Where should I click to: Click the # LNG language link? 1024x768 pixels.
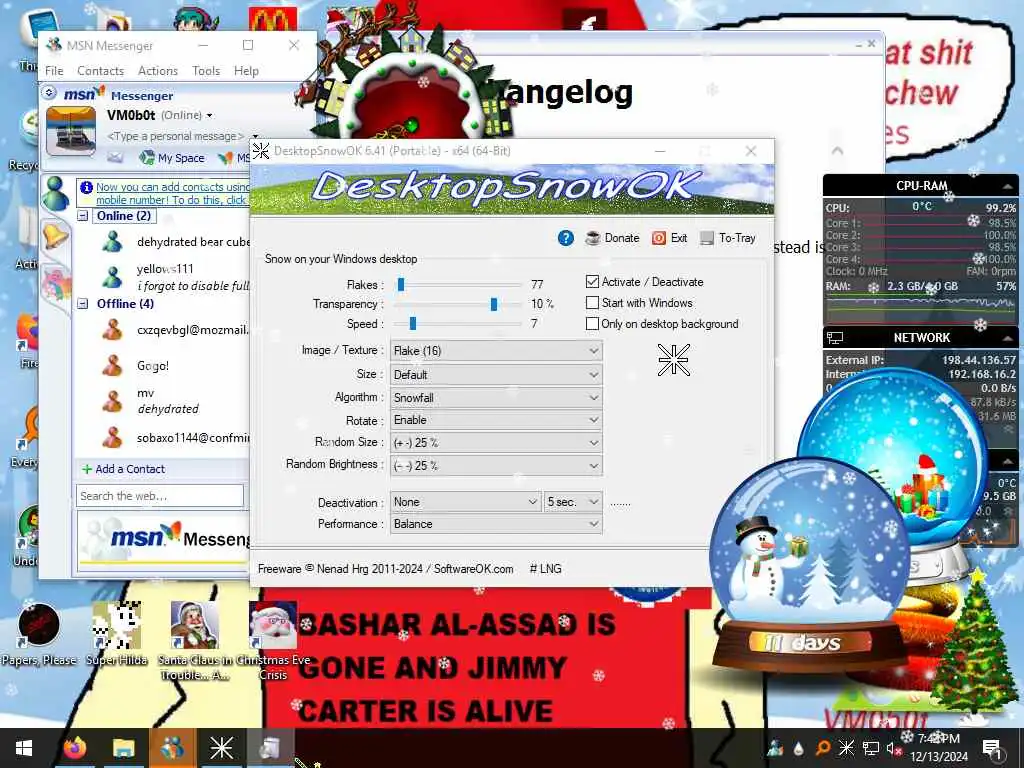click(545, 569)
